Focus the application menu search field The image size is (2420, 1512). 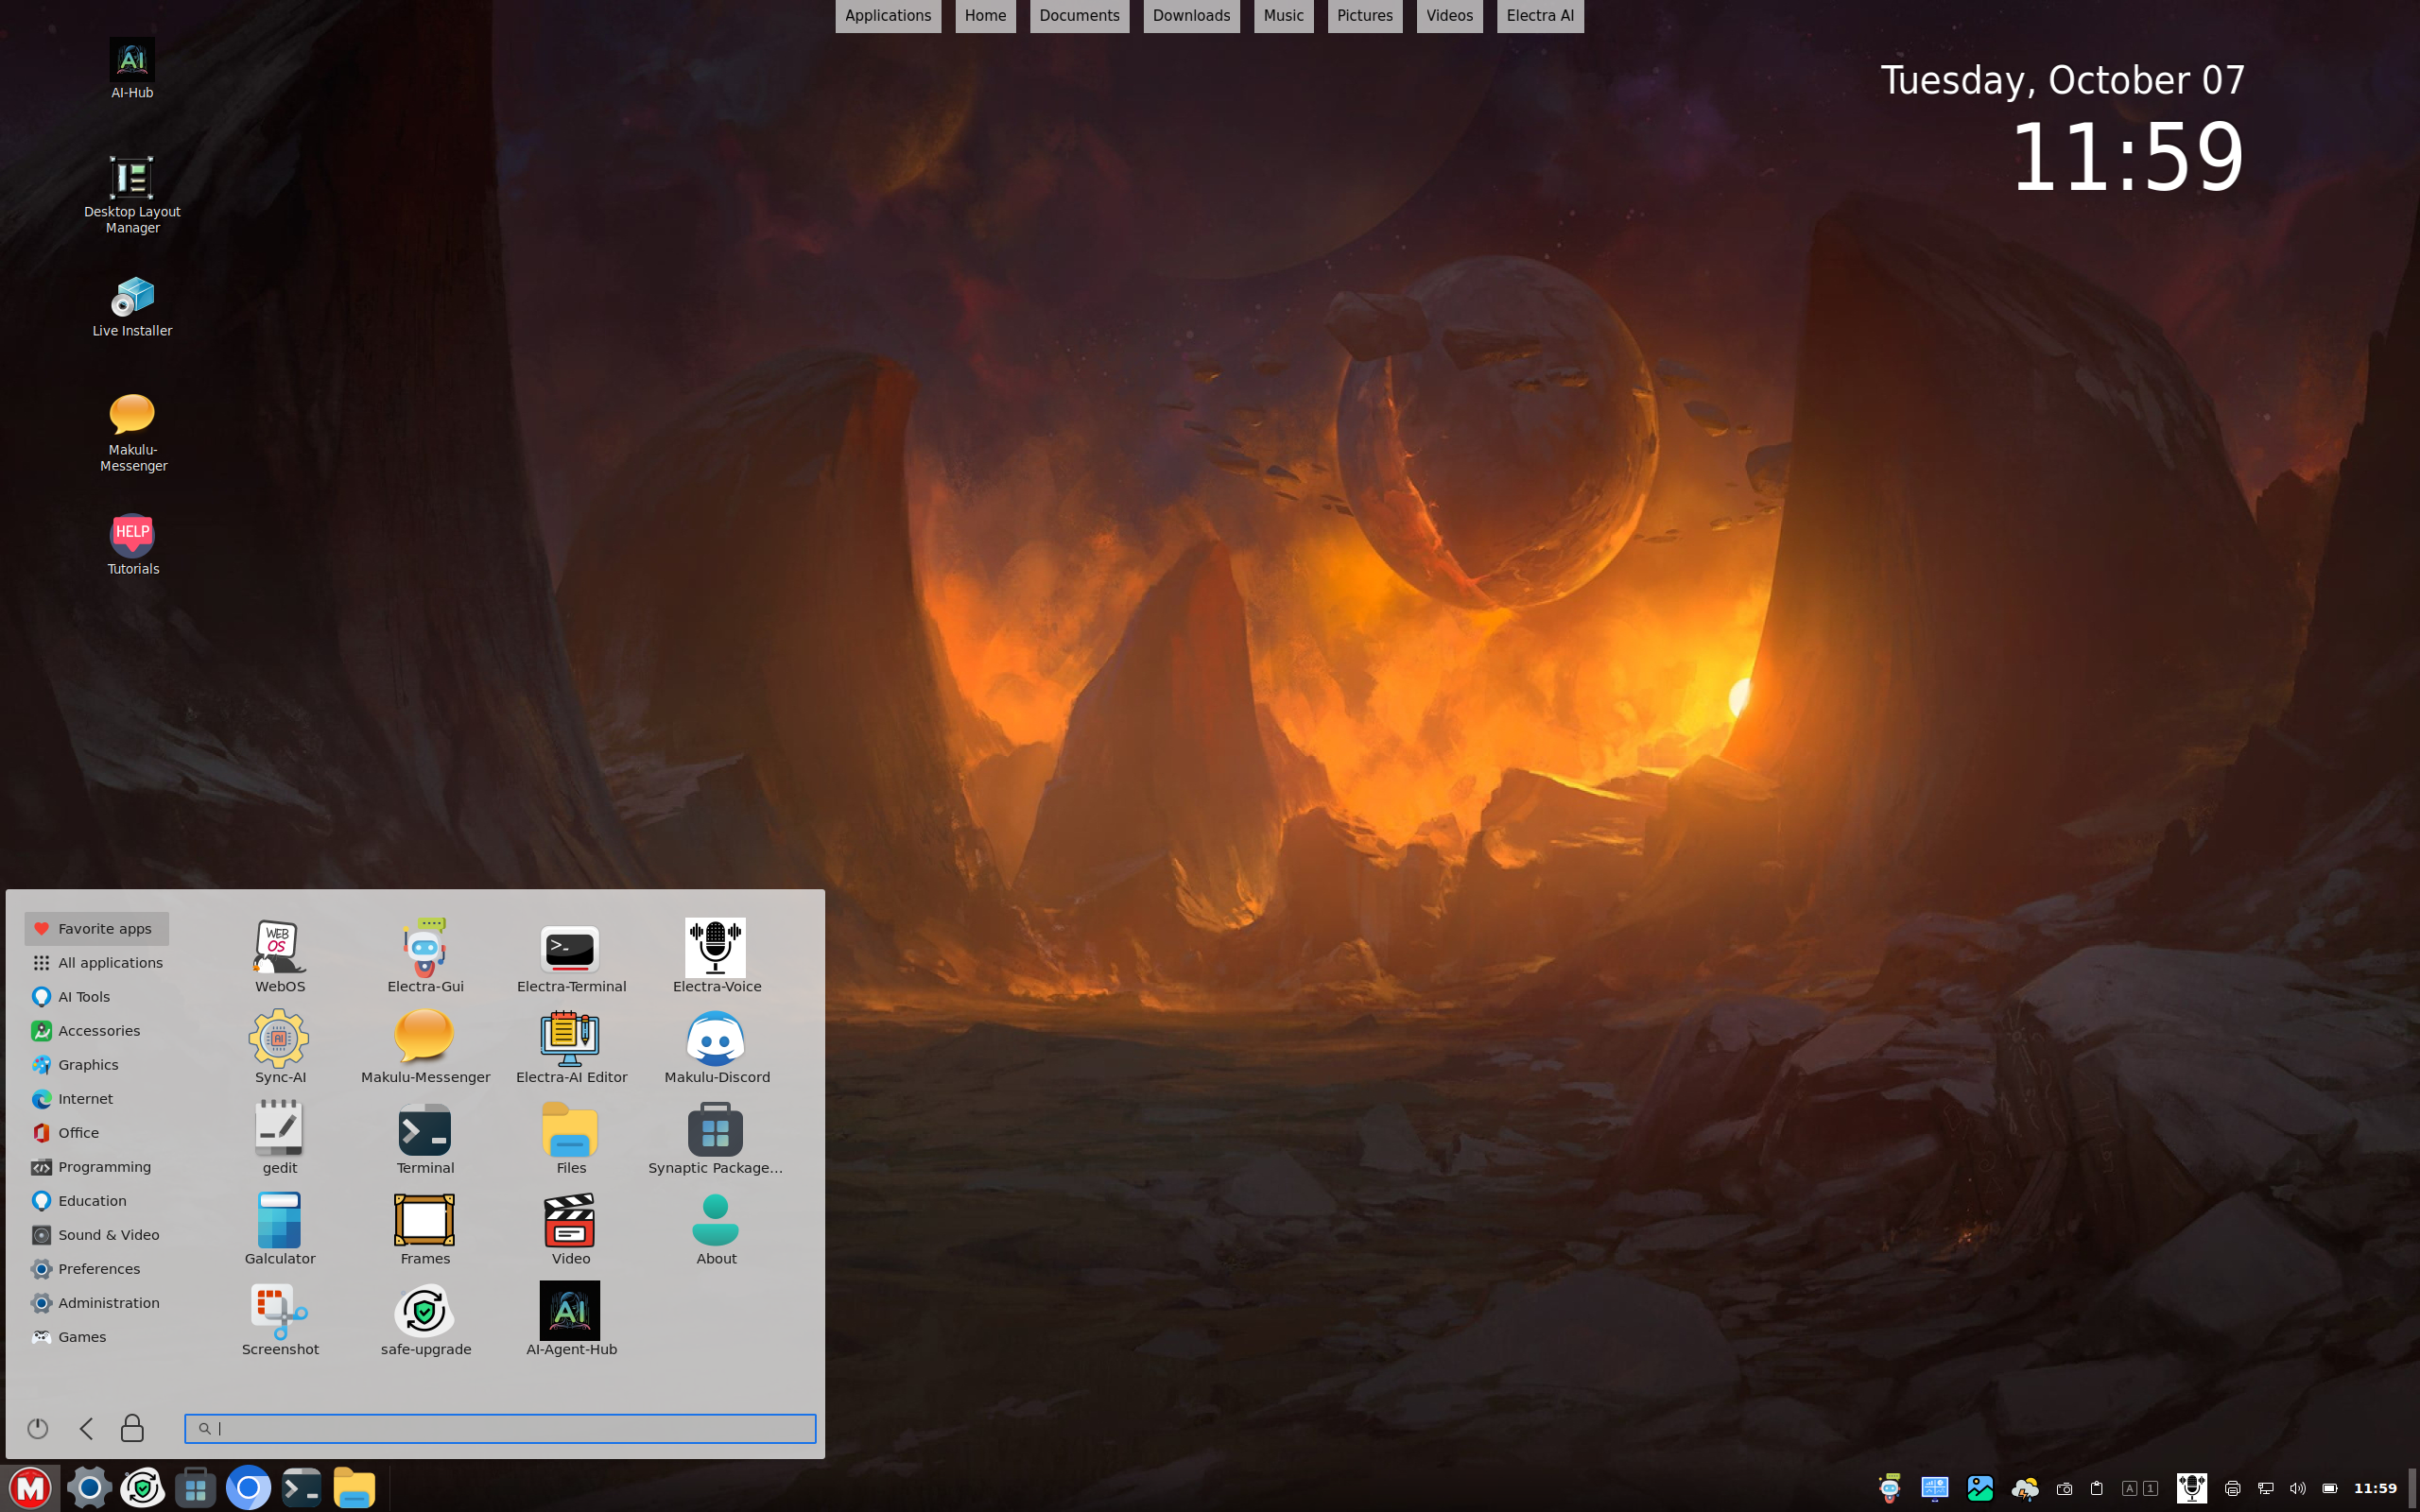click(x=500, y=1428)
